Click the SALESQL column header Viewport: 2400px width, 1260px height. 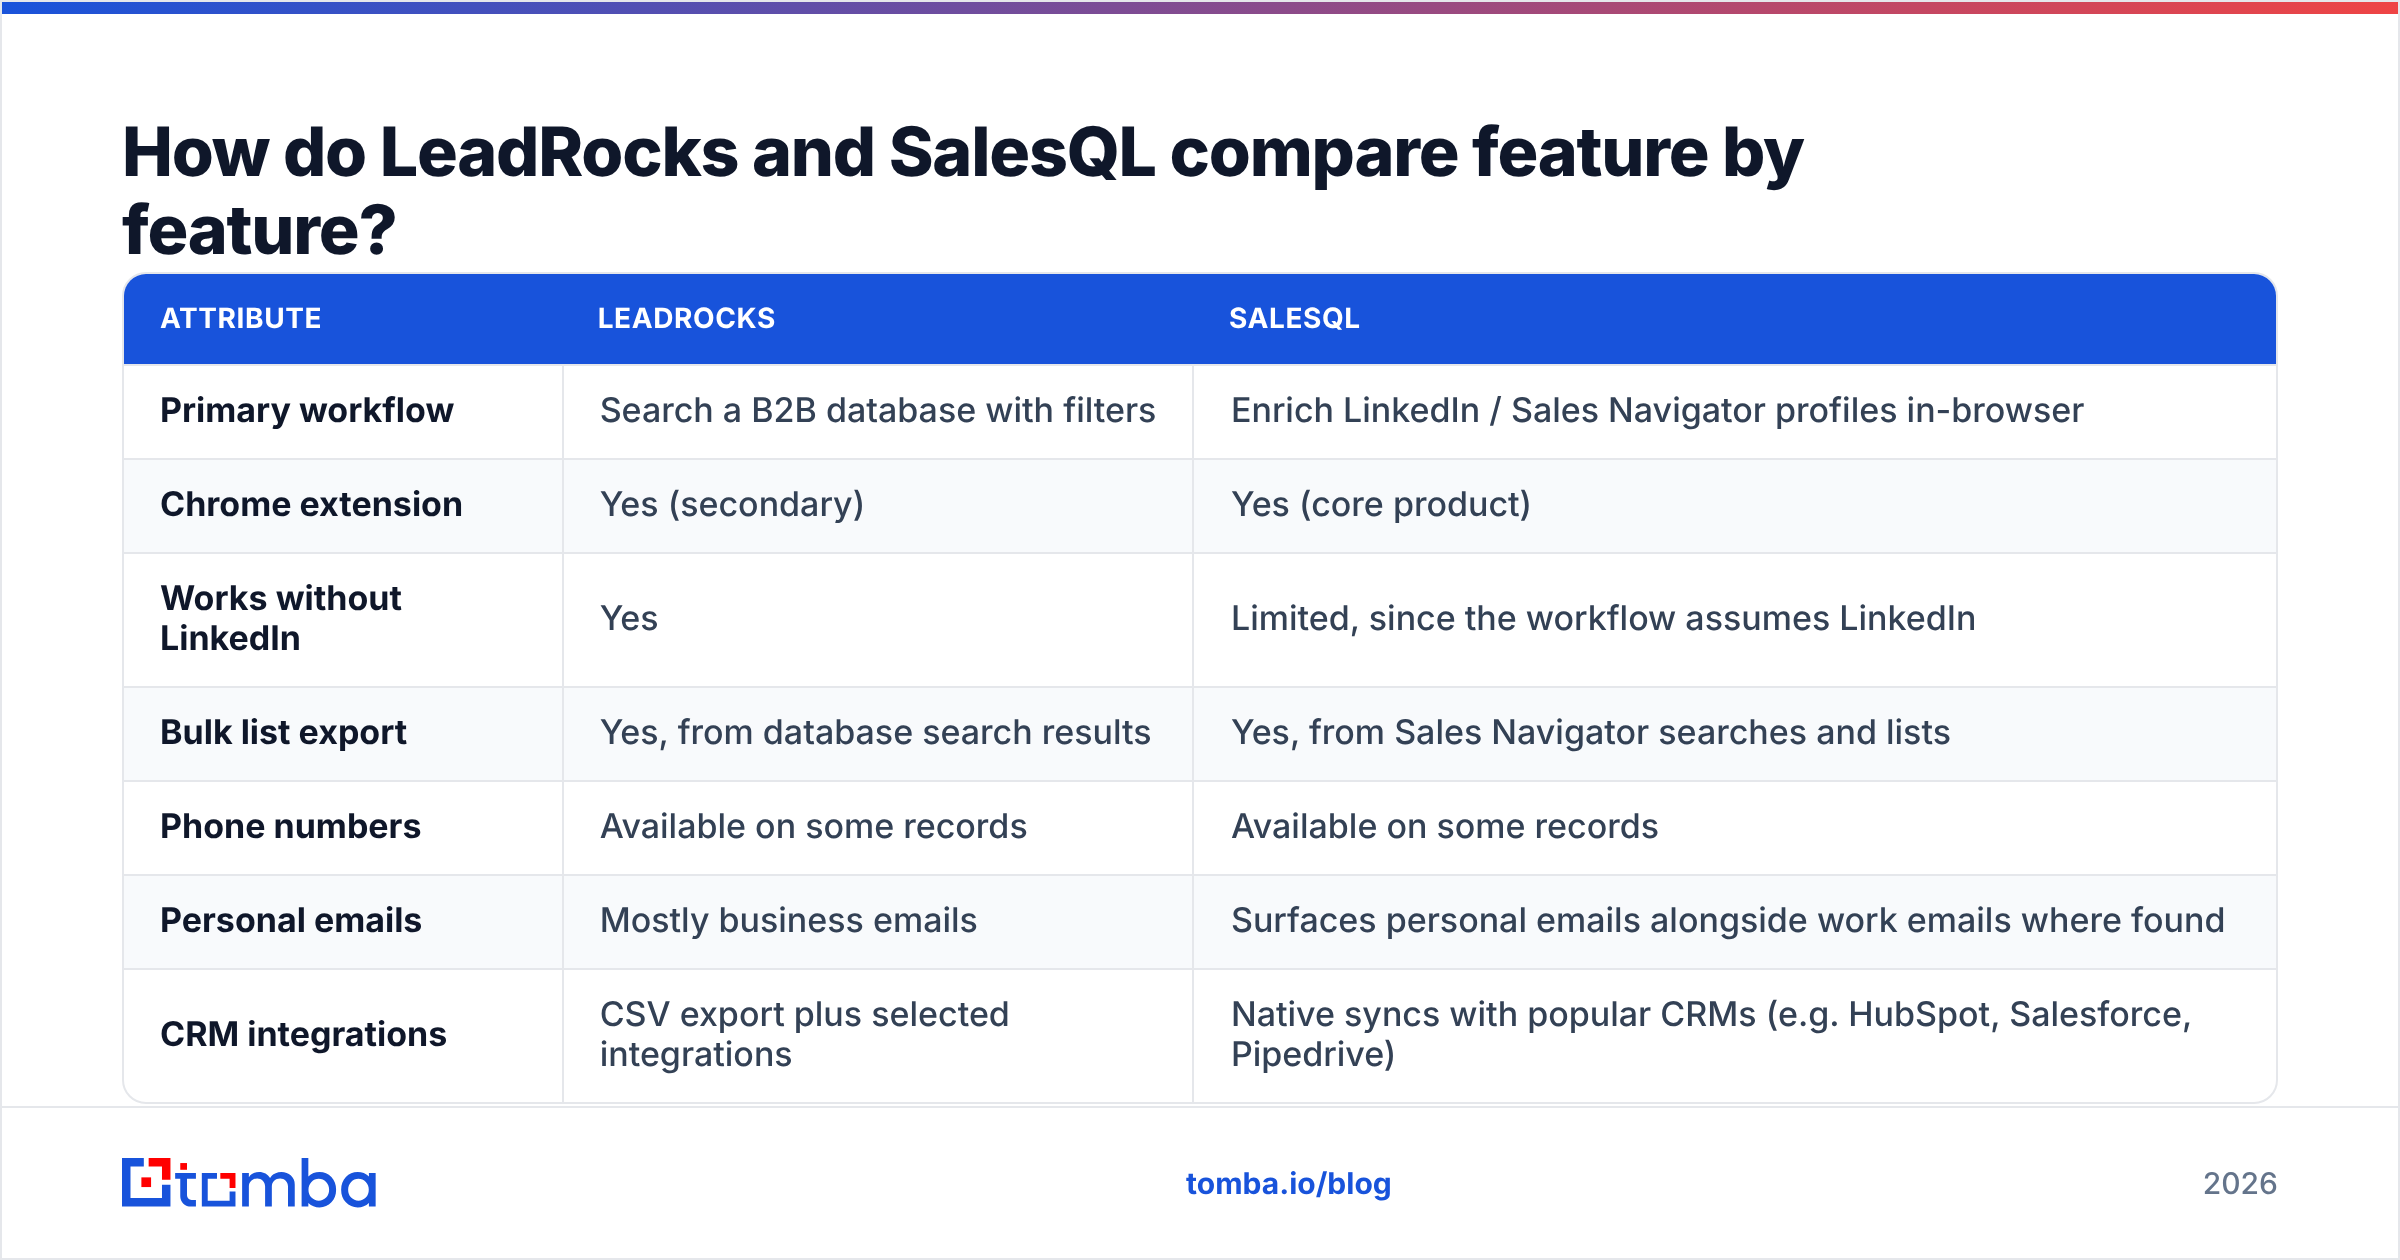[1294, 319]
